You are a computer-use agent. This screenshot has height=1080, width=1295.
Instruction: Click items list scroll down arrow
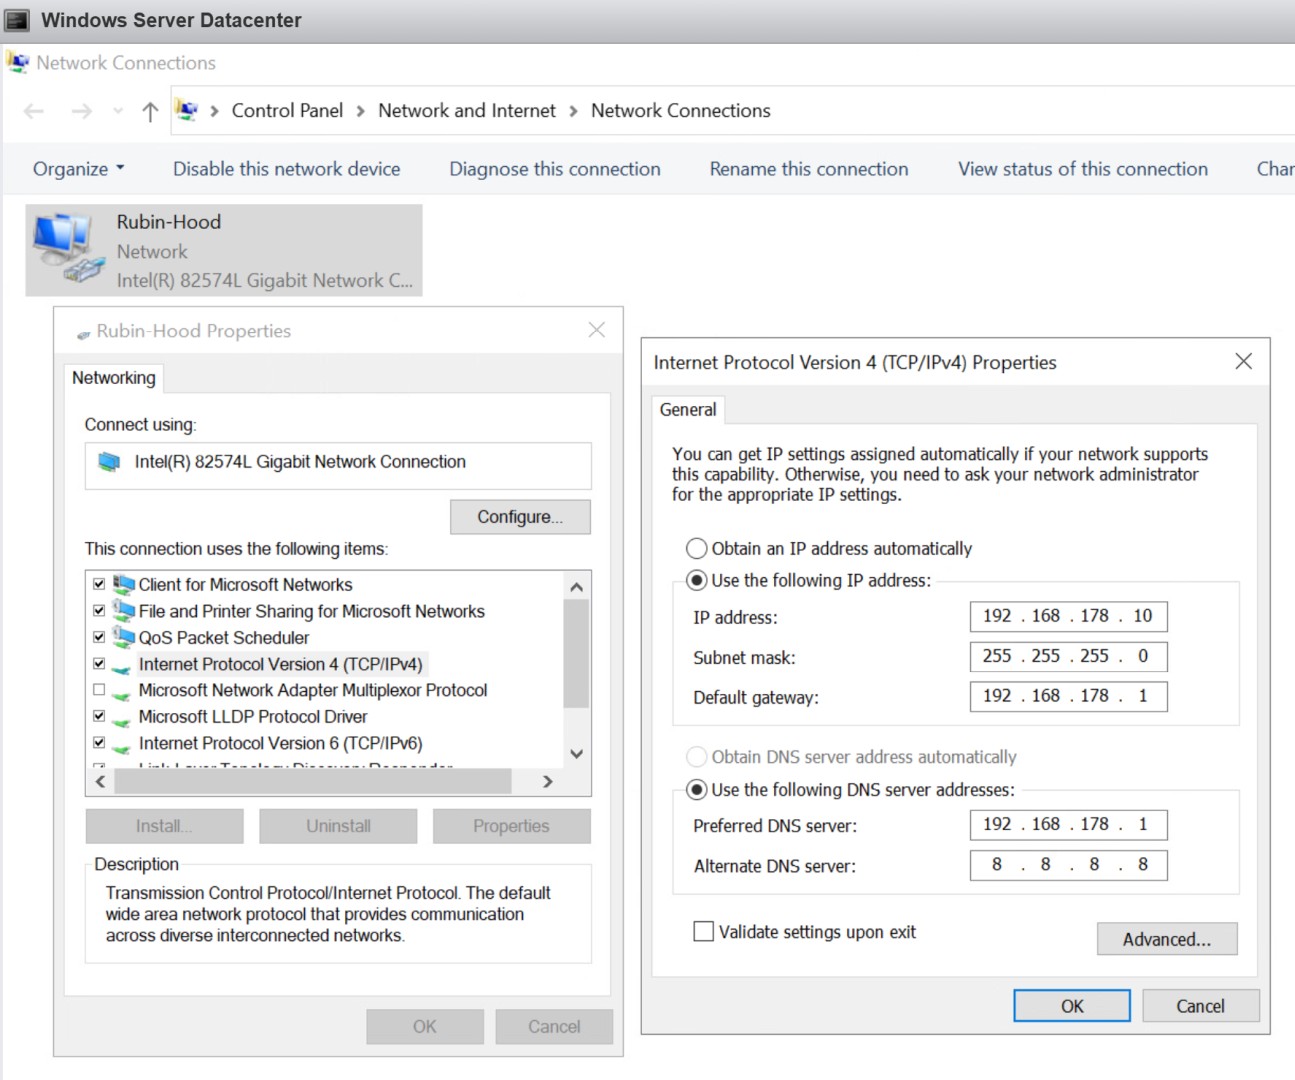pyautogui.click(x=576, y=754)
